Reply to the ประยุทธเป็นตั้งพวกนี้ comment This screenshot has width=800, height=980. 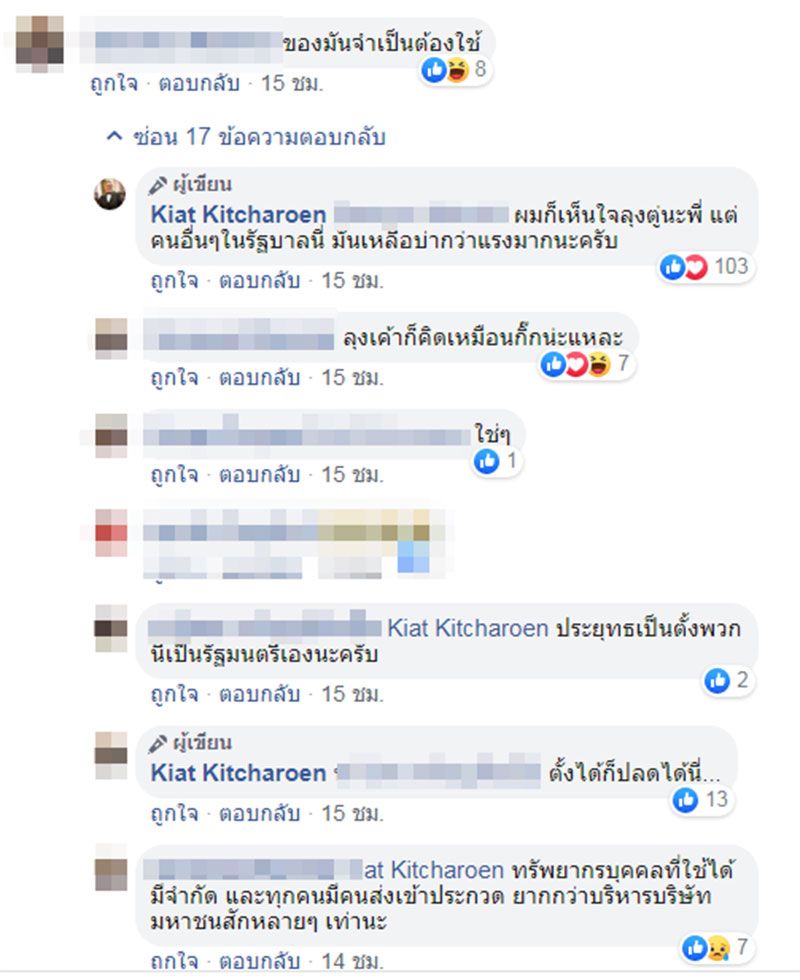(x=259, y=694)
